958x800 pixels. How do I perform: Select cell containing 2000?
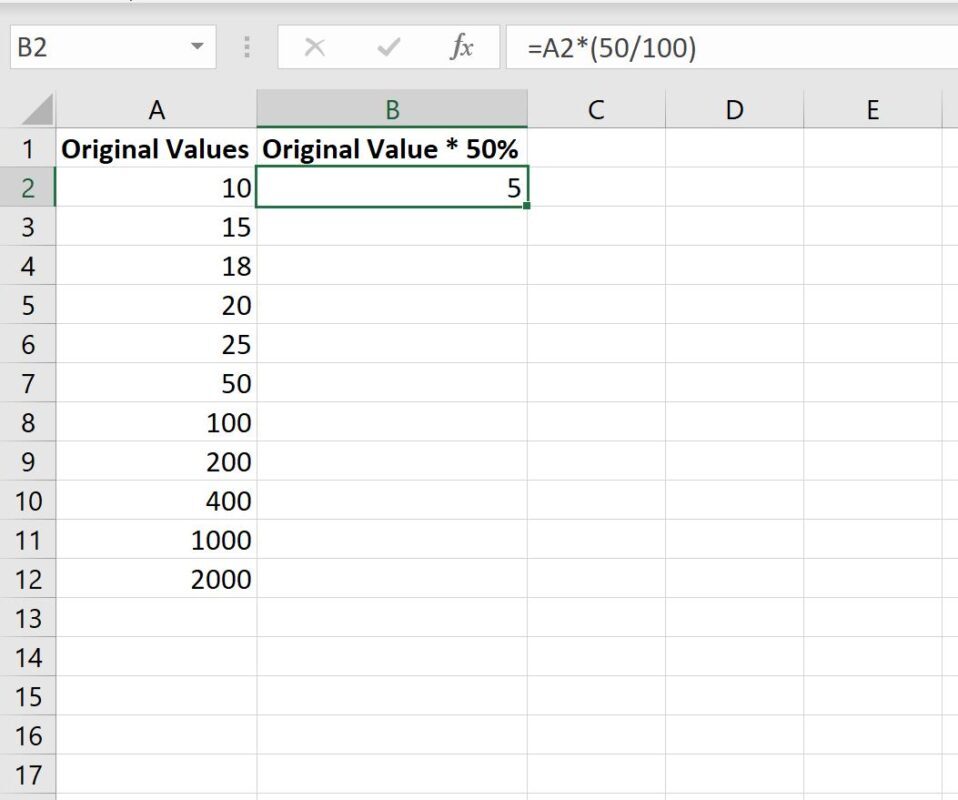tap(156, 579)
